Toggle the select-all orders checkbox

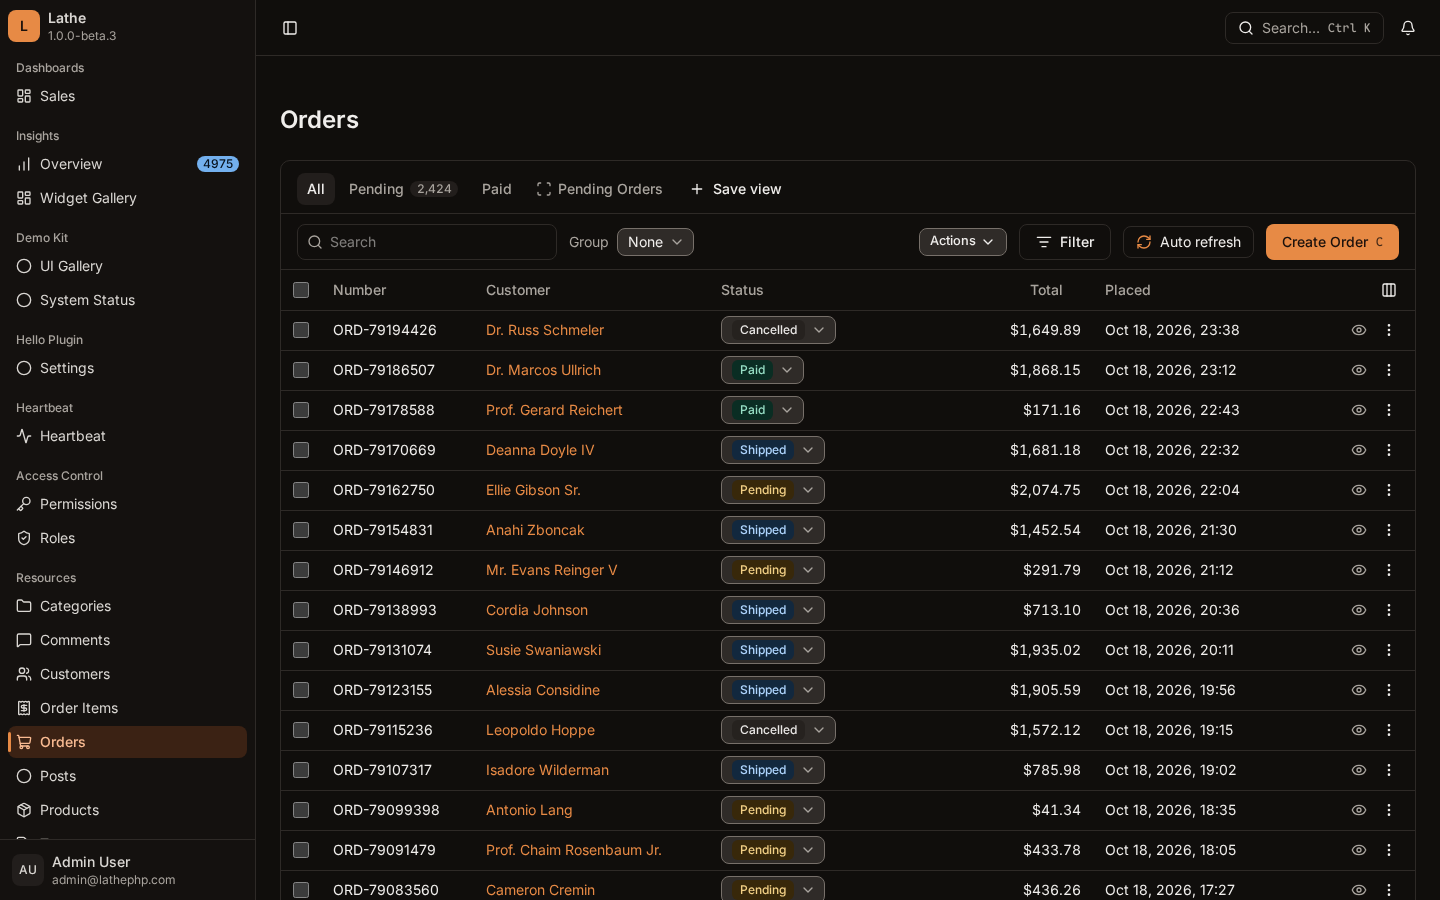(x=301, y=290)
